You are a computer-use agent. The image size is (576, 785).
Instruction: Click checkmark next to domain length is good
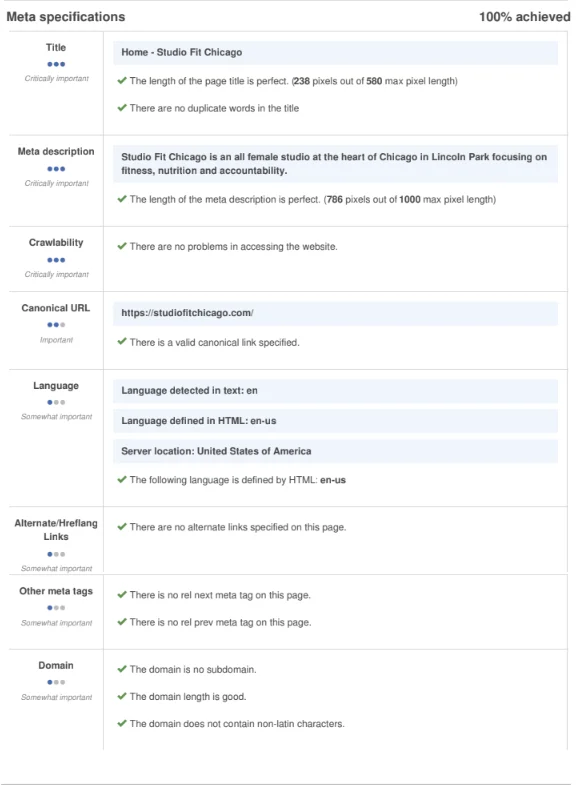pyautogui.click(x=122, y=696)
